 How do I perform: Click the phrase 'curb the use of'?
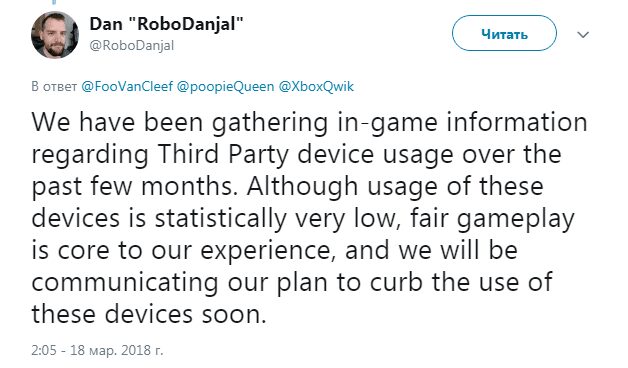(x=461, y=282)
